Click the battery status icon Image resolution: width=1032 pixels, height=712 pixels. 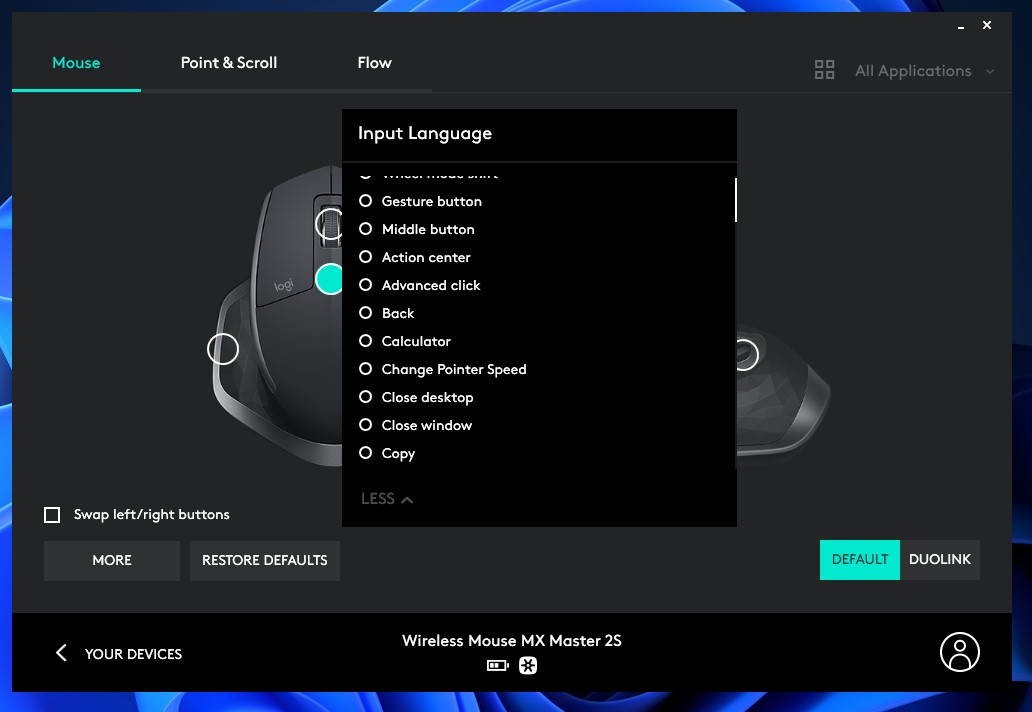pos(498,666)
